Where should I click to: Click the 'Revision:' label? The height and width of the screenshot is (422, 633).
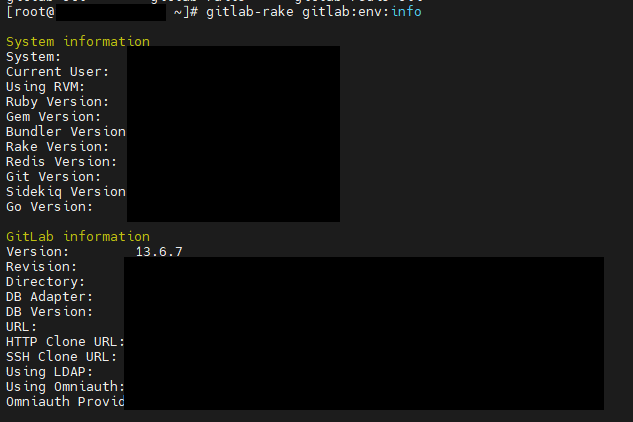click(41, 267)
